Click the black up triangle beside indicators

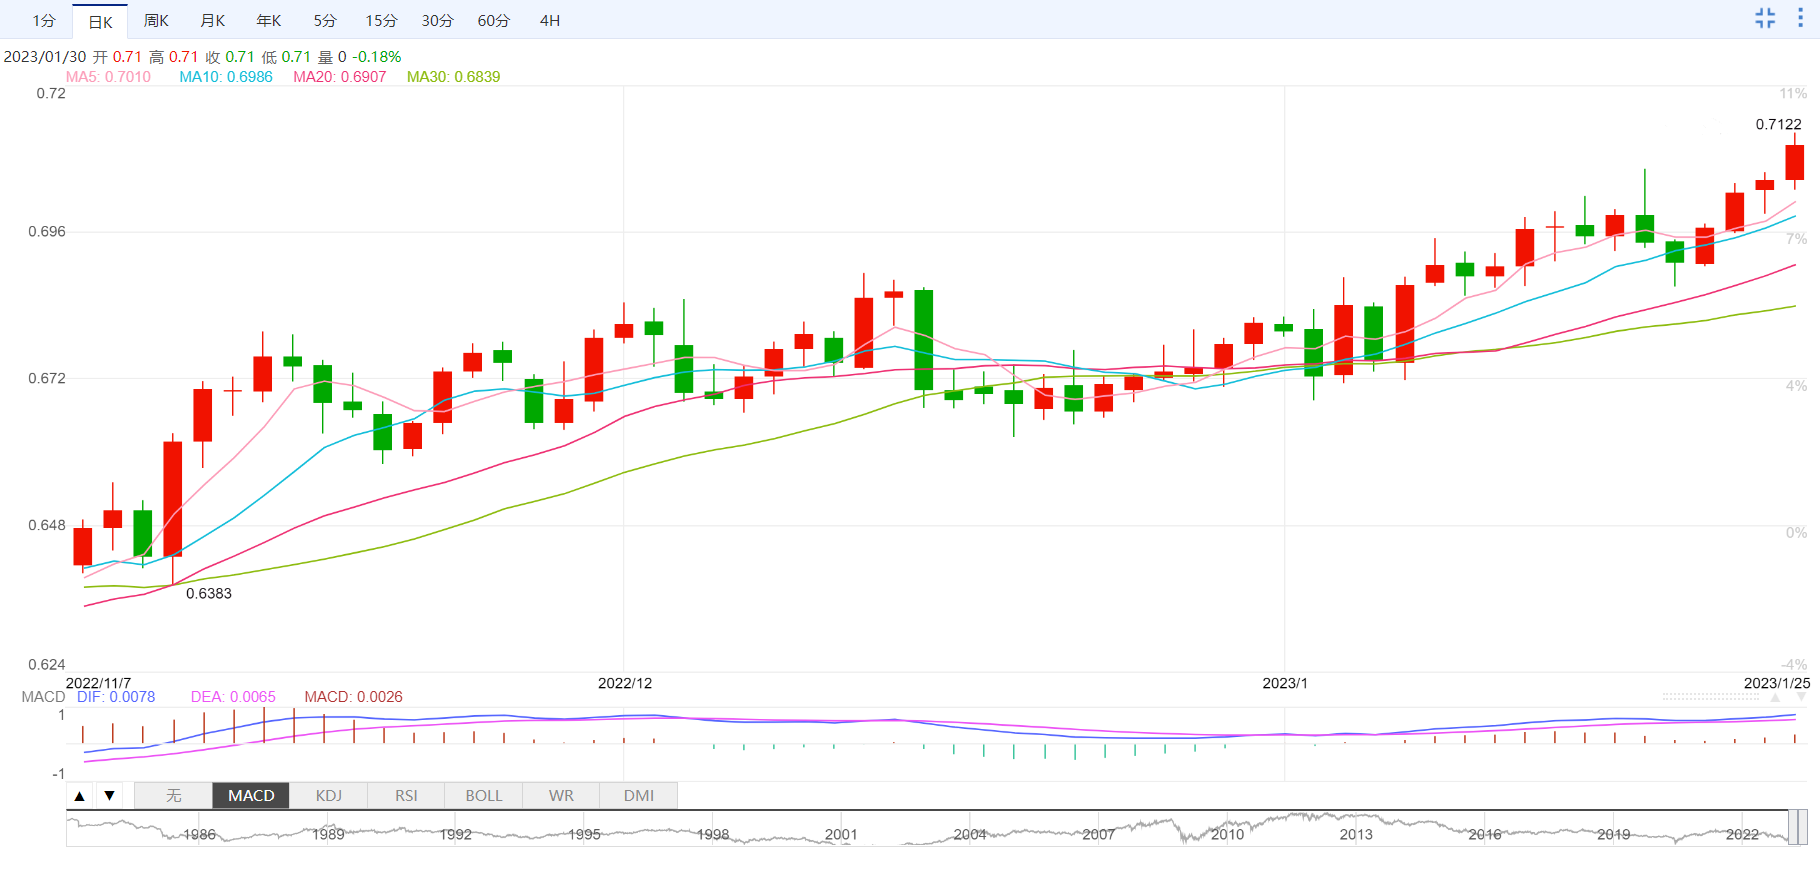click(x=80, y=796)
